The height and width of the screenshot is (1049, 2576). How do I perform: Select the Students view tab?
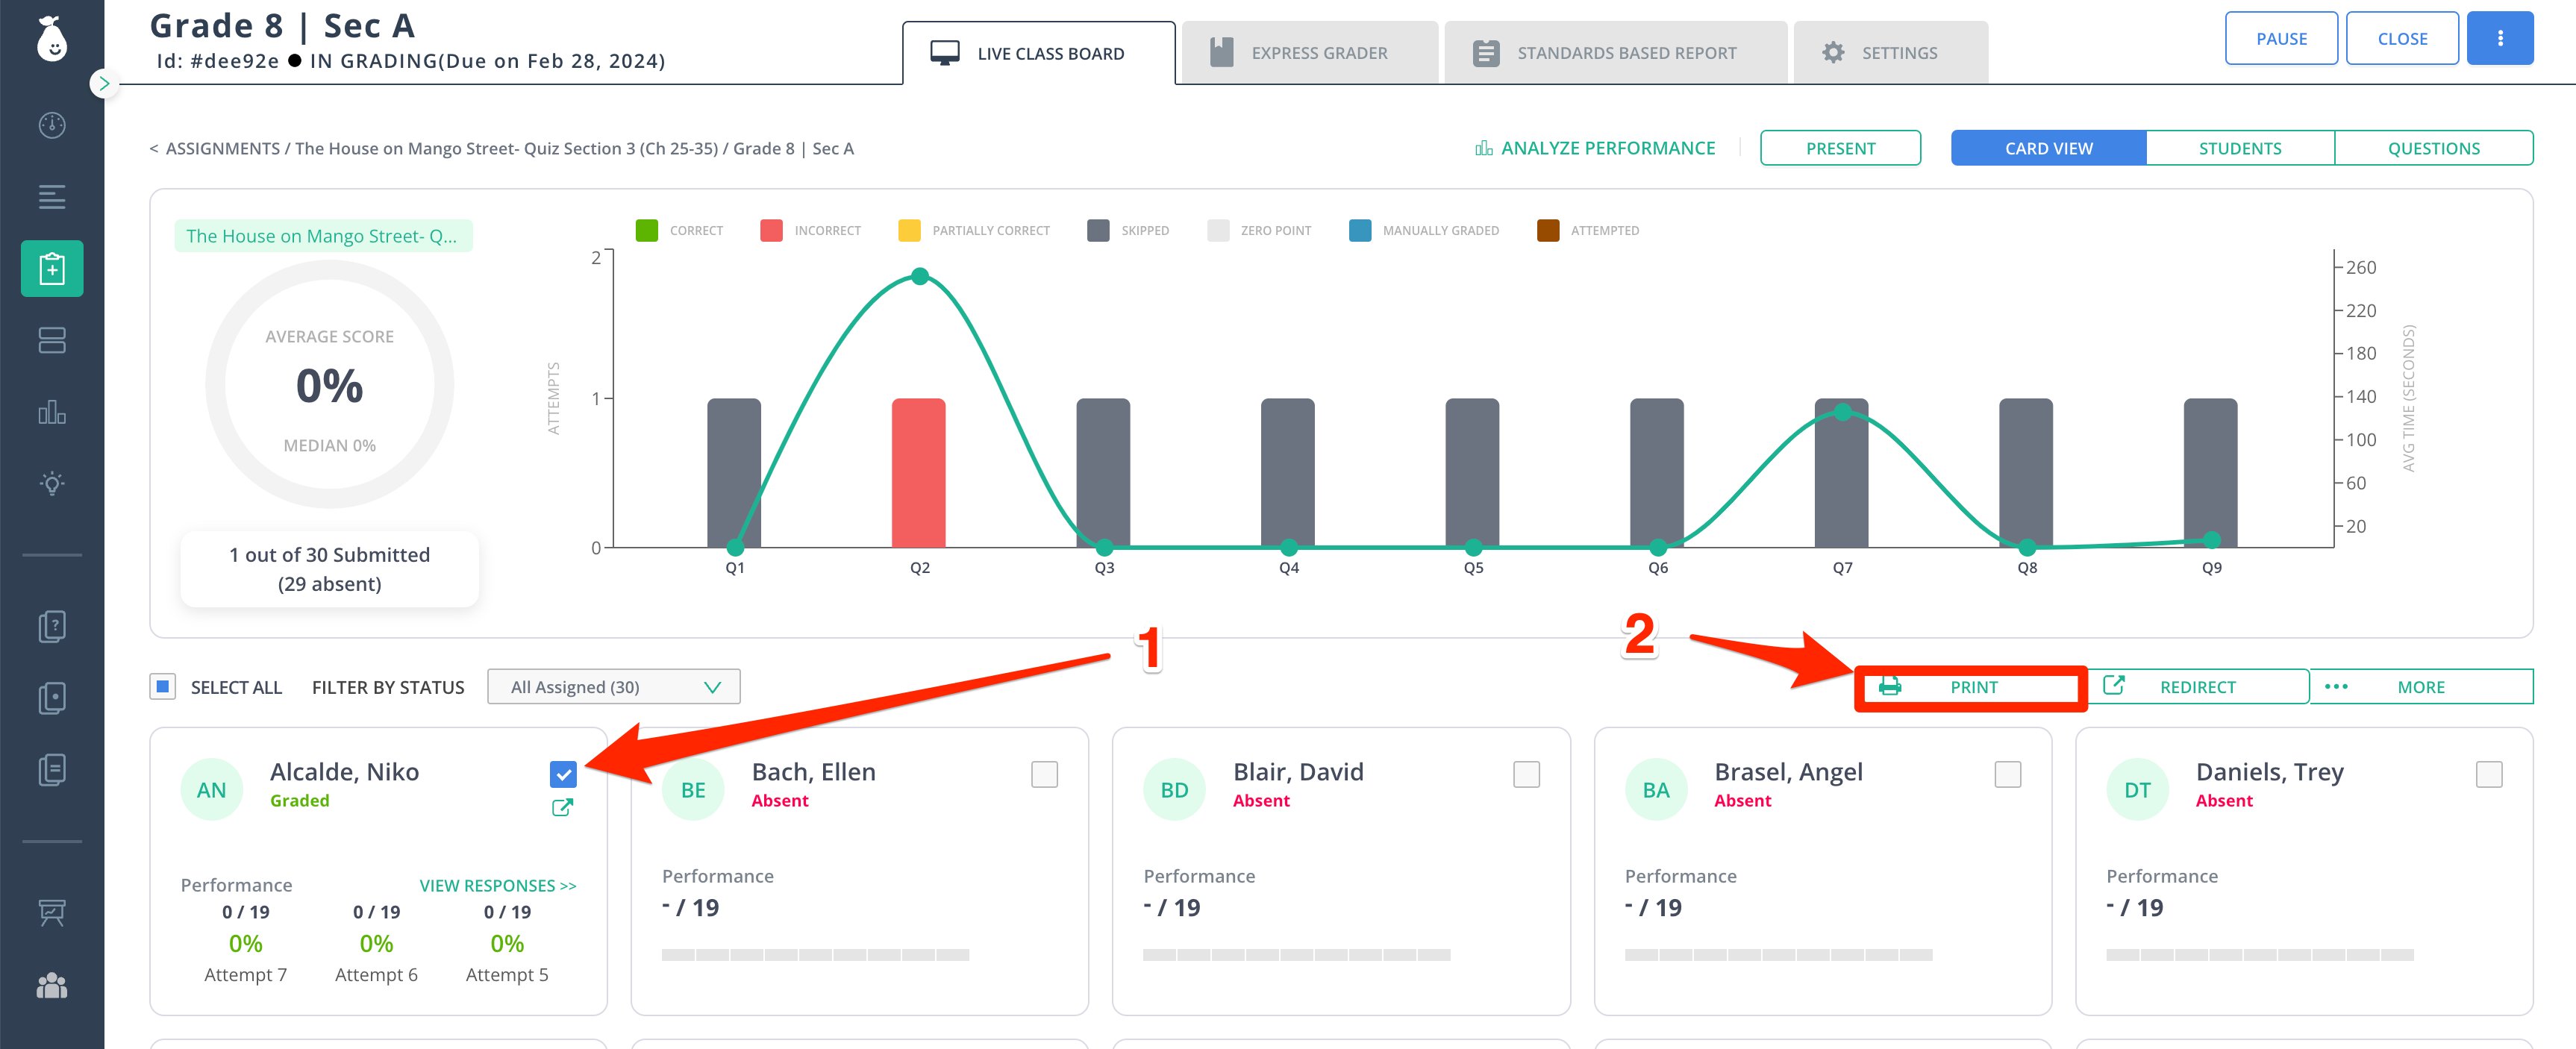(2240, 148)
